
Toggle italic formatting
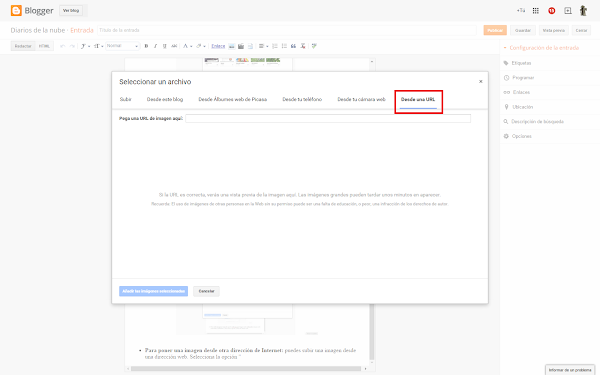pyautogui.click(x=155, y=46)
